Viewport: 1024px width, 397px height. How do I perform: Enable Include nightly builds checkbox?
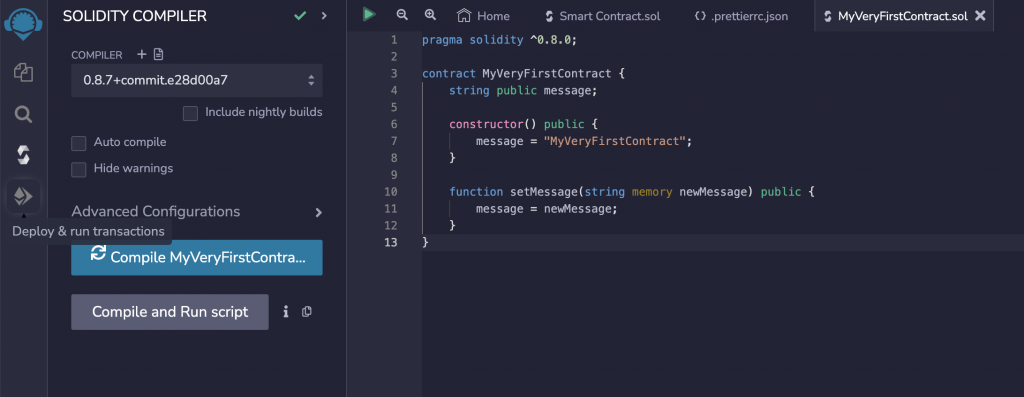tap(190, 114)
